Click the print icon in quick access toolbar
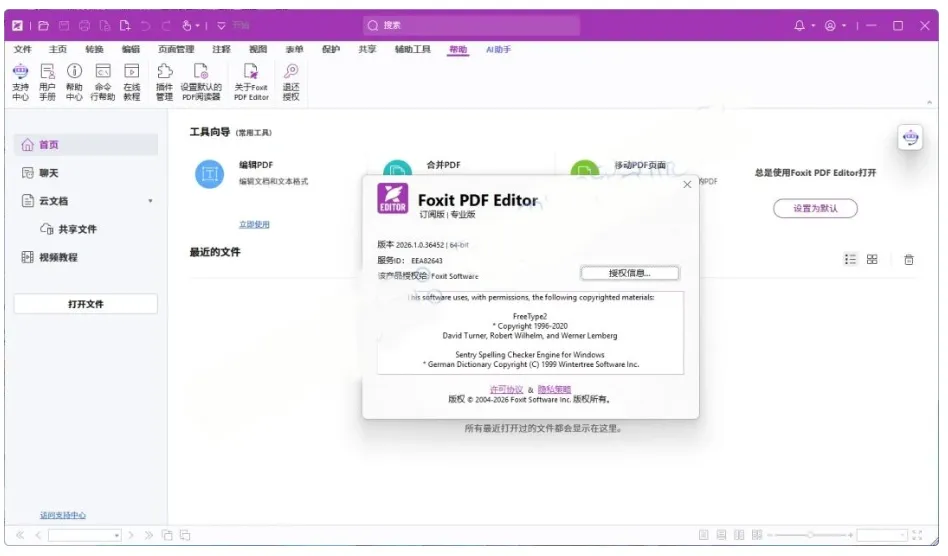The width and height of the screenshot is (948, 556). click(84, 25)
